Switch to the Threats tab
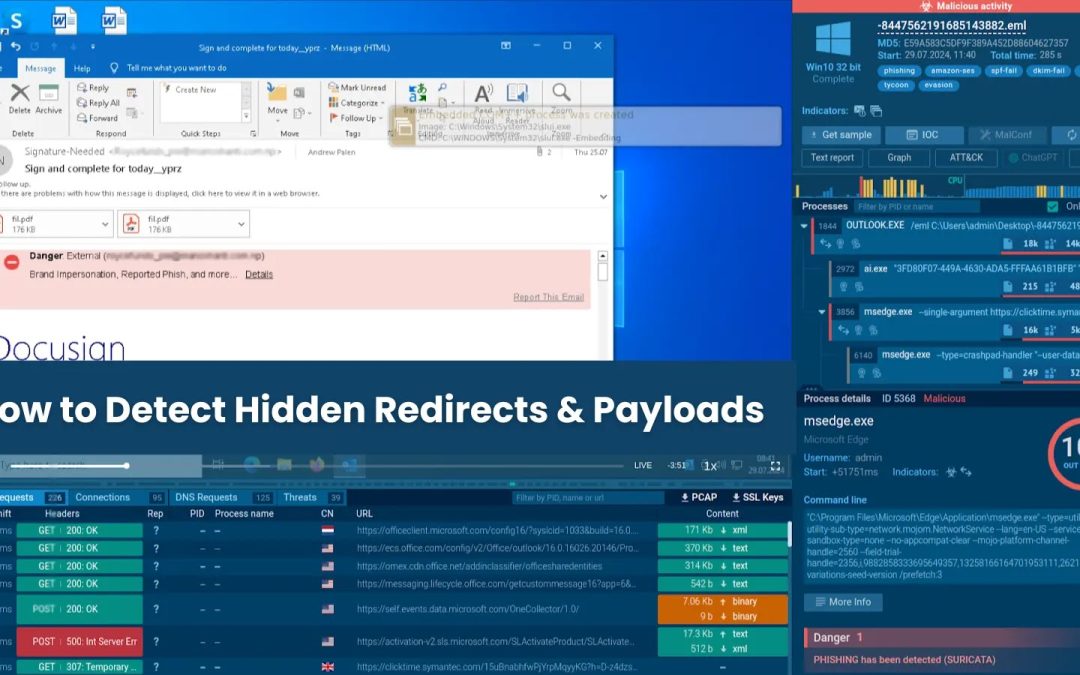This screenshot has width=1080, height=675. [x=300, y=497]
